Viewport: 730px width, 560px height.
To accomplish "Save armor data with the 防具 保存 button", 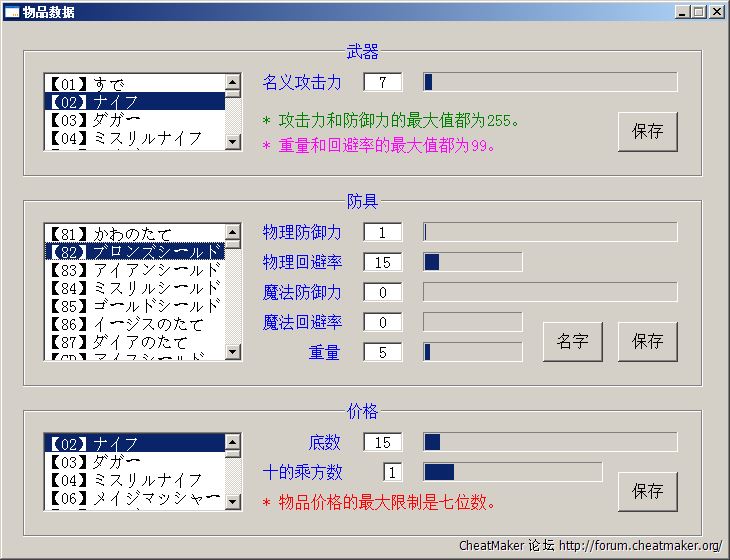I will pyautogui.click(x=647, y=341).
